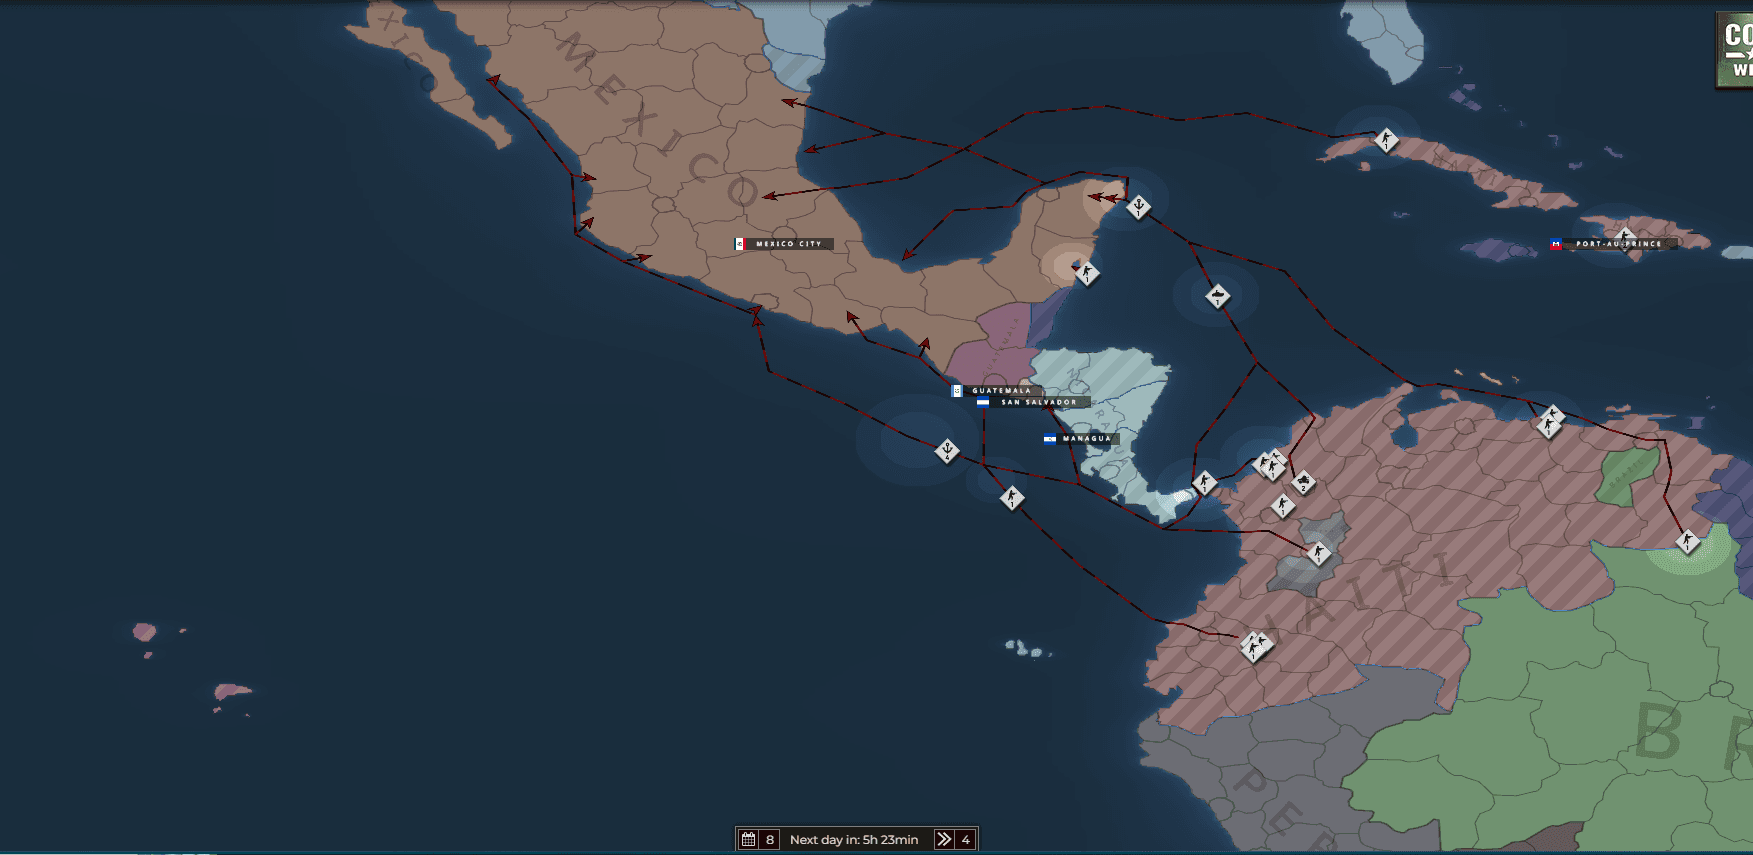Select the naval anchor unit in the Pacific
The height and width of the screenshot is (855, 1753).
pyautogui.click(x=947, y=451)
